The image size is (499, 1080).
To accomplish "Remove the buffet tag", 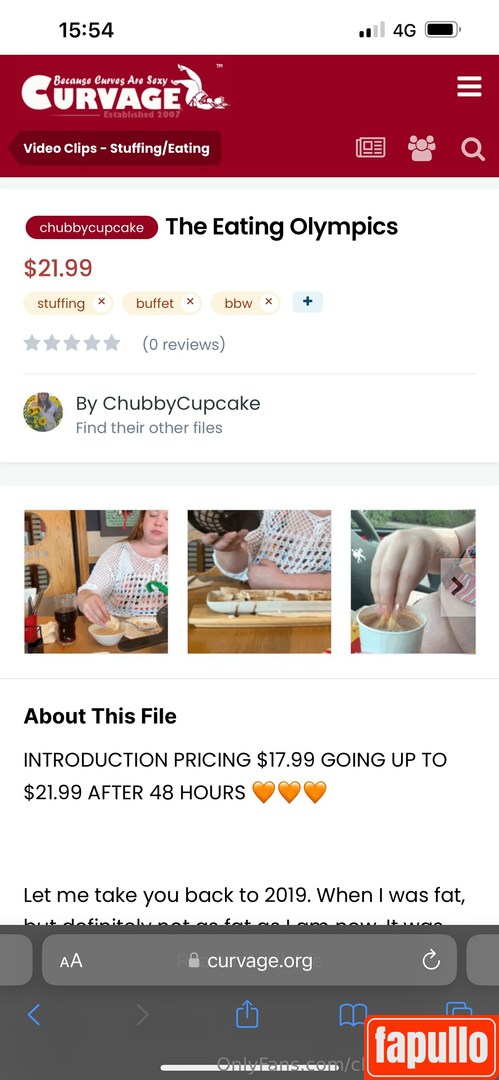I will point(190,302).
